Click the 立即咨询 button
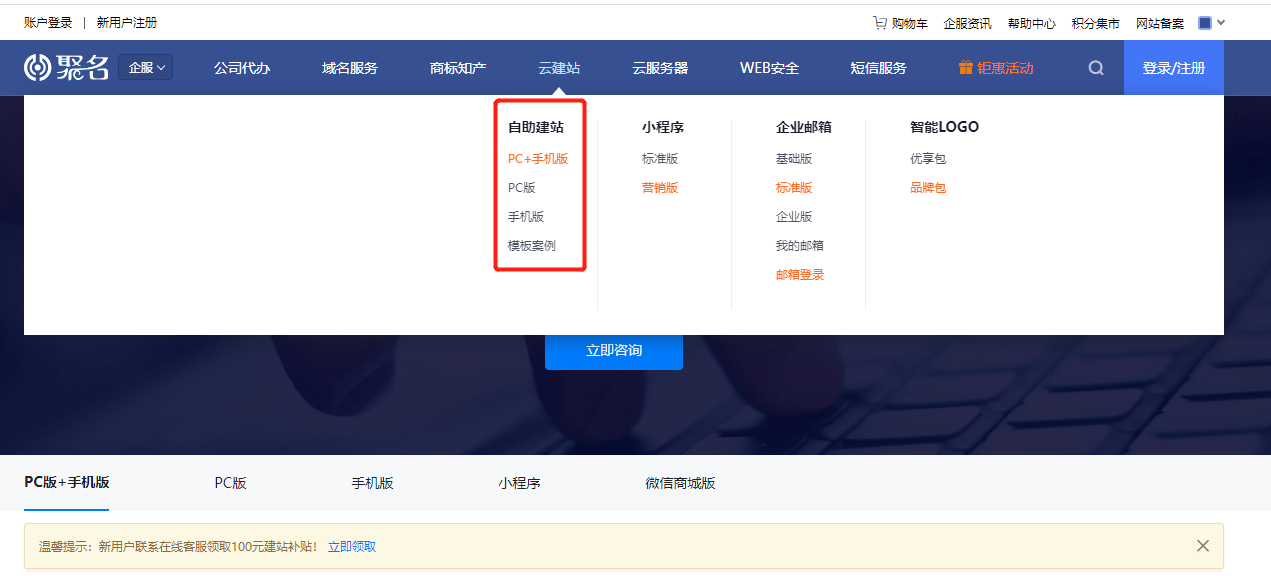This screenshot has width=1271, height=576. tap(614, 351)
